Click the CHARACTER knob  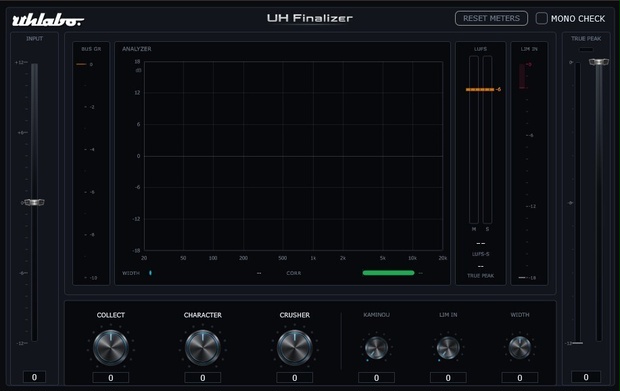pyautogui.click(x=202, y=348)
